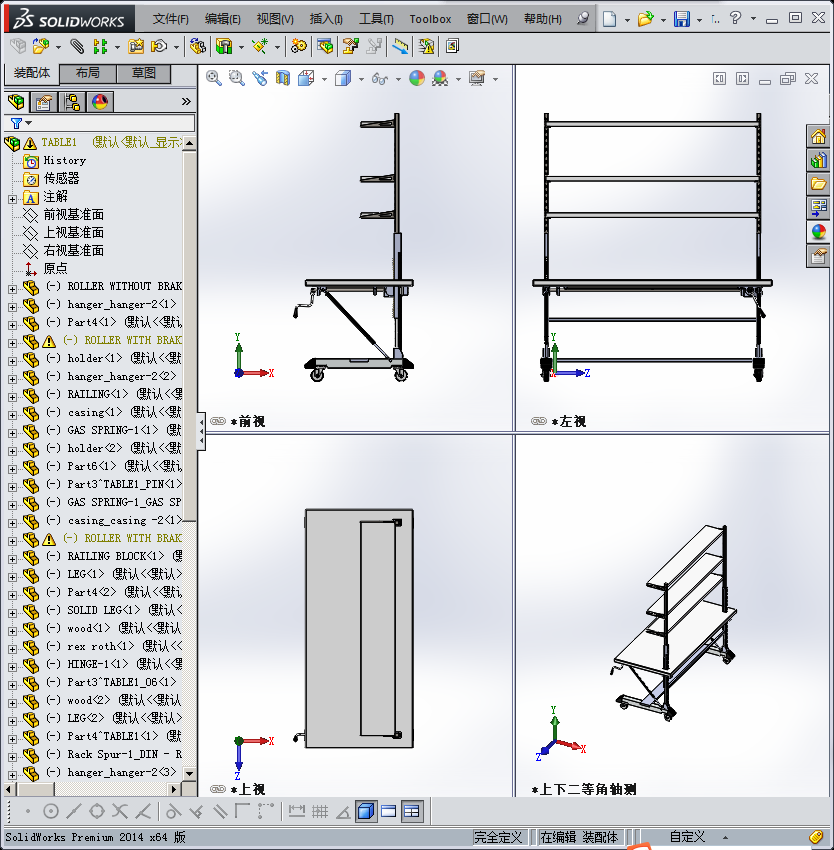Open the 编辑(E) menu

222,19
